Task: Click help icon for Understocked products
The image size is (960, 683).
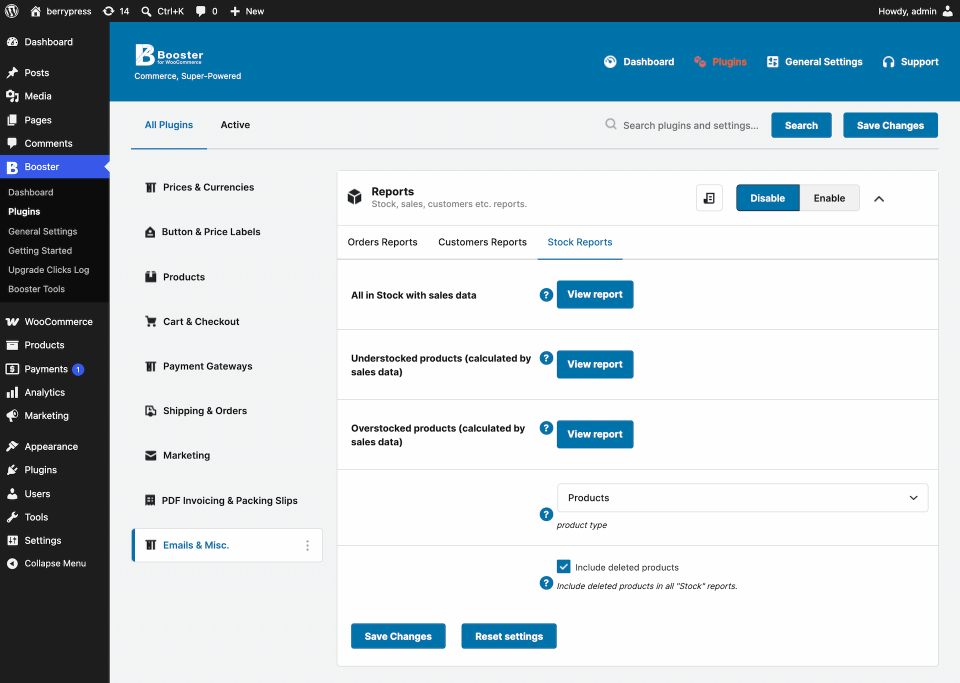Action: click(546, 358)
